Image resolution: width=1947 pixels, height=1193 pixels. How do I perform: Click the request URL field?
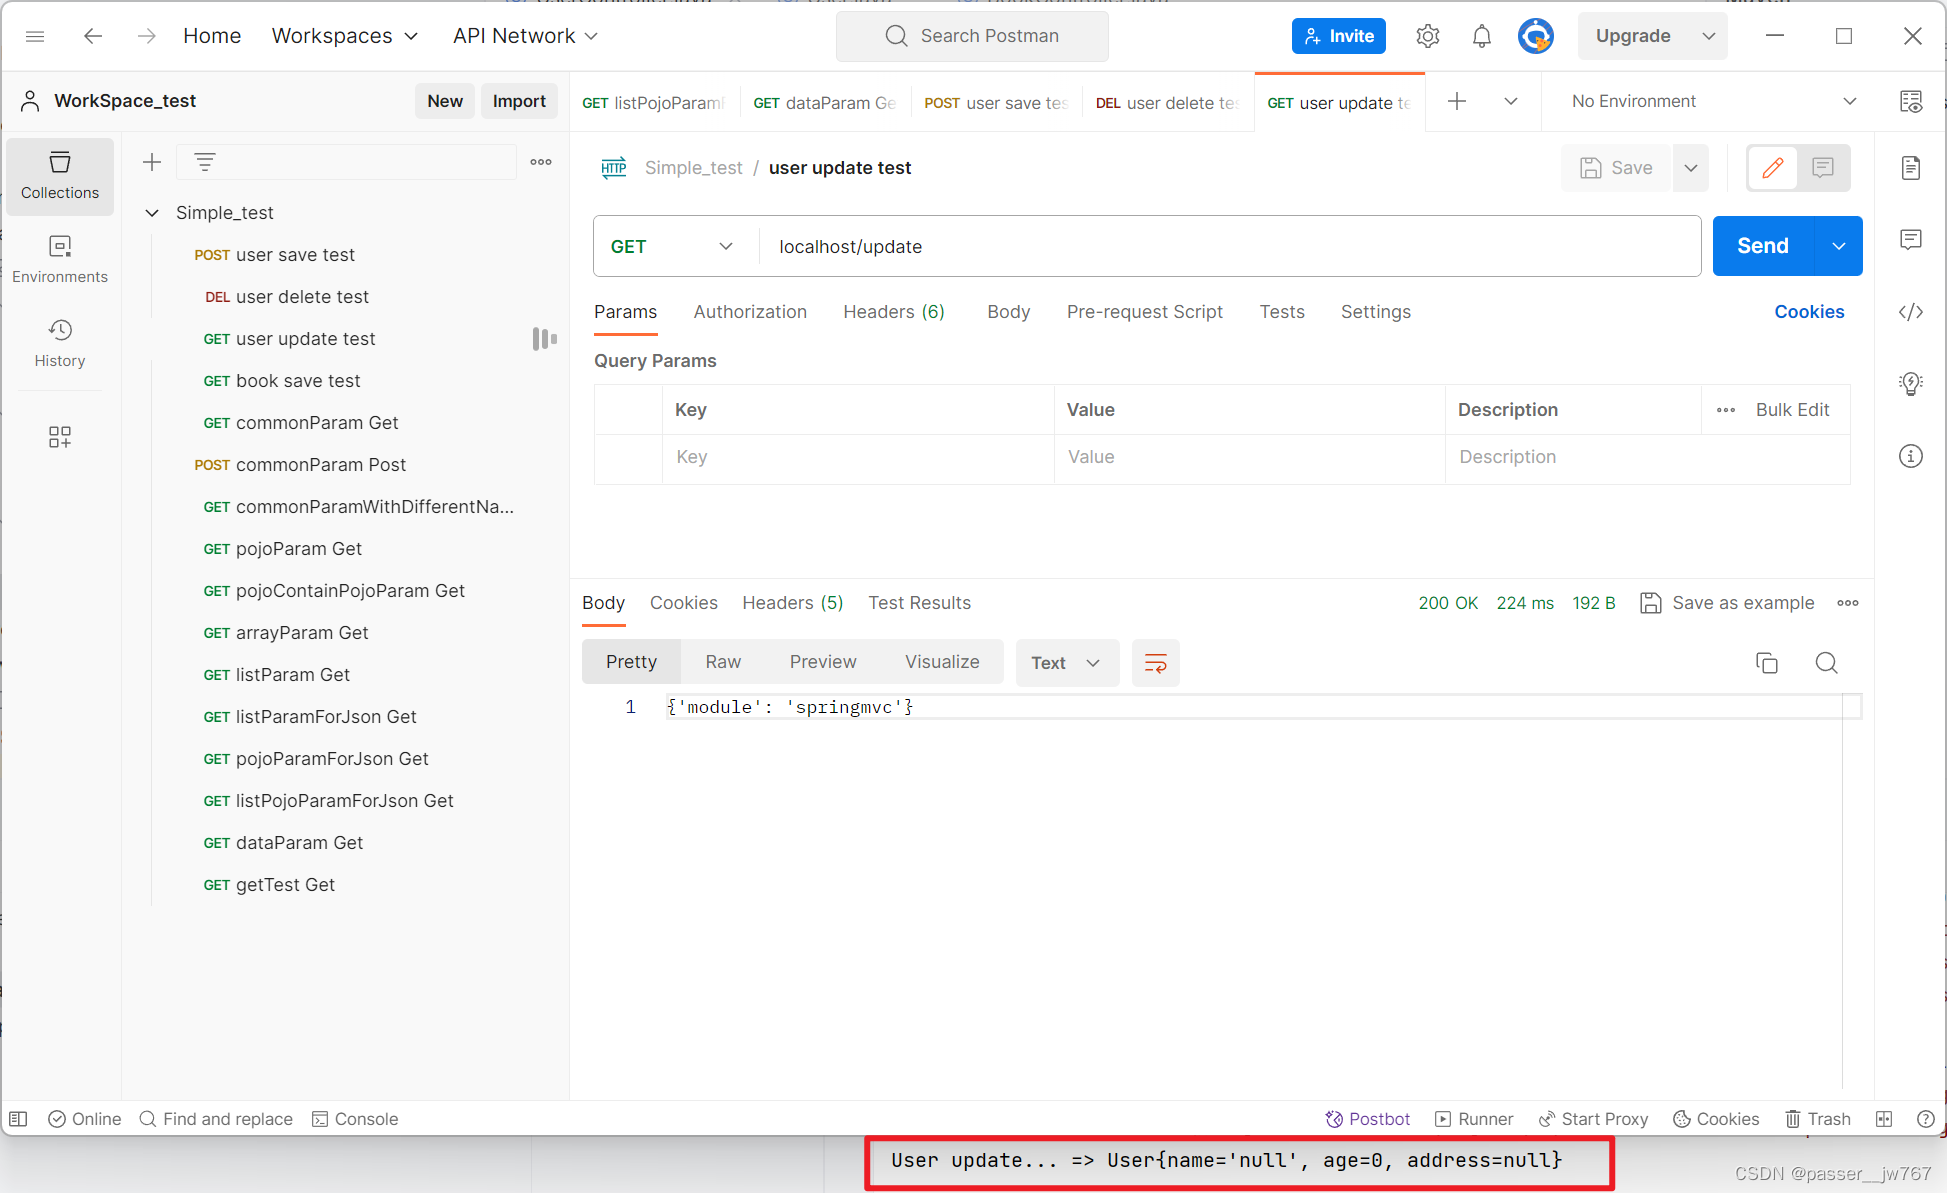(x=1230, y=246)
